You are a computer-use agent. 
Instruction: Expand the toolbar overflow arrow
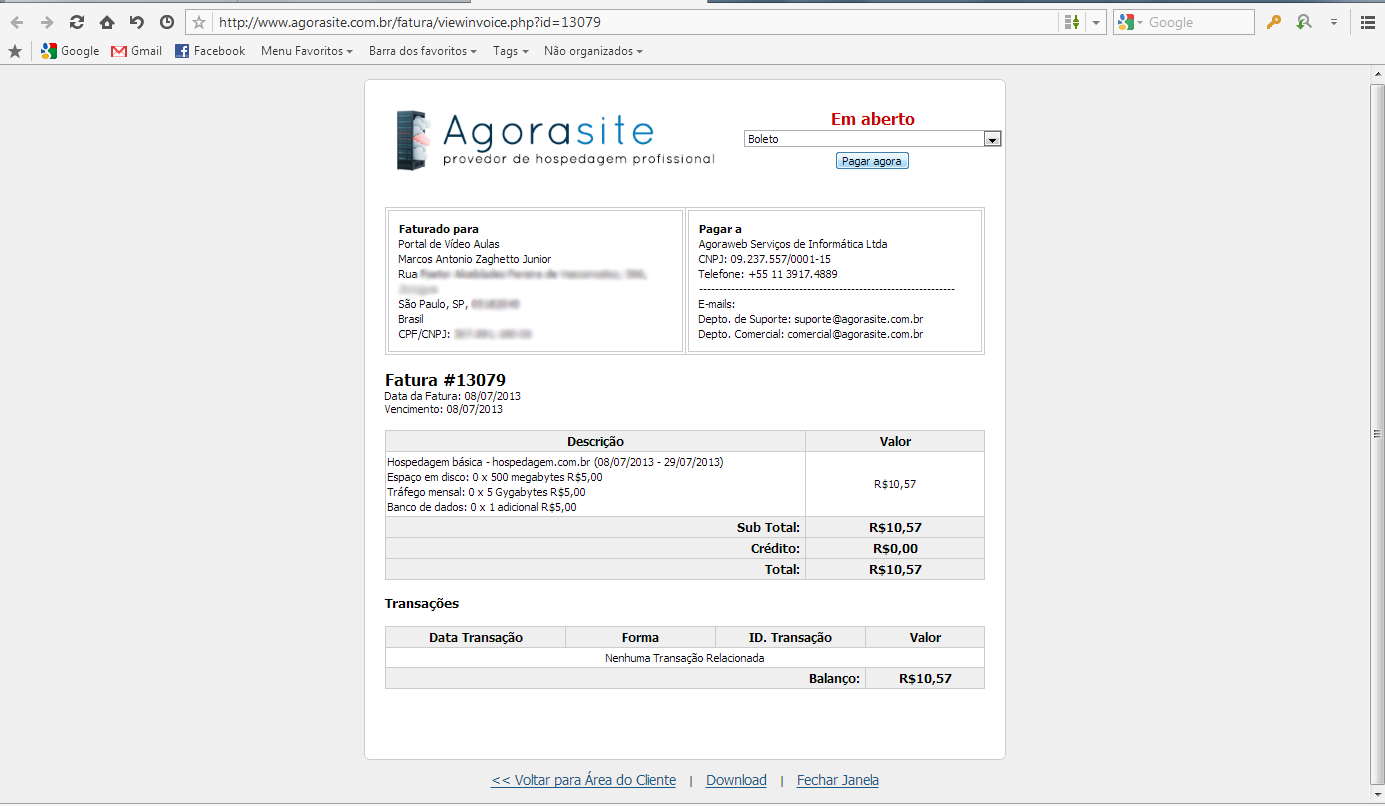pos(1333,22)
